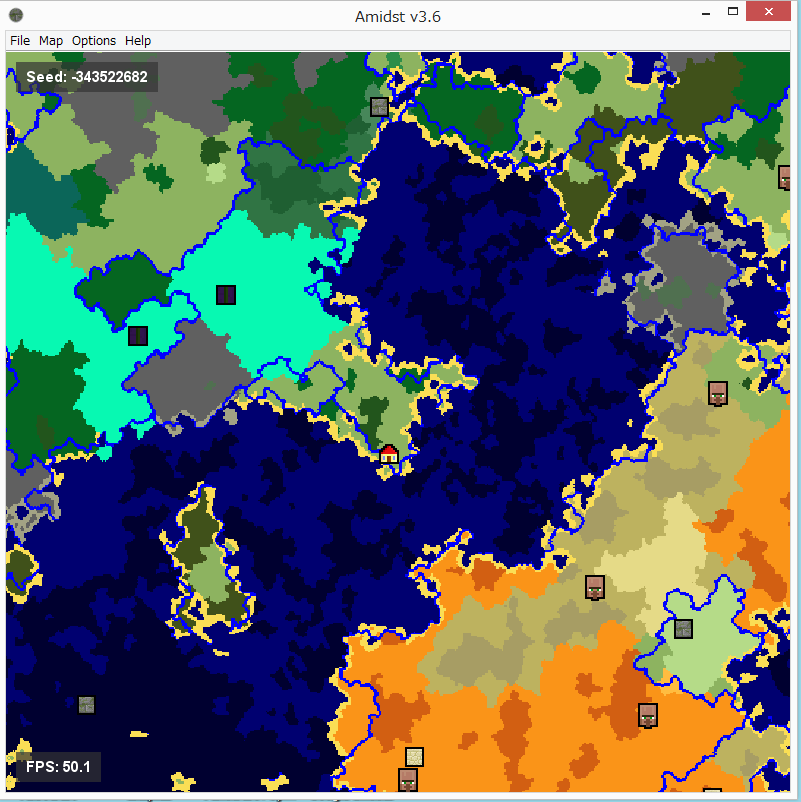Click the FPS: 50.1 counter
The image size is (801, 802).
point(58,767)
